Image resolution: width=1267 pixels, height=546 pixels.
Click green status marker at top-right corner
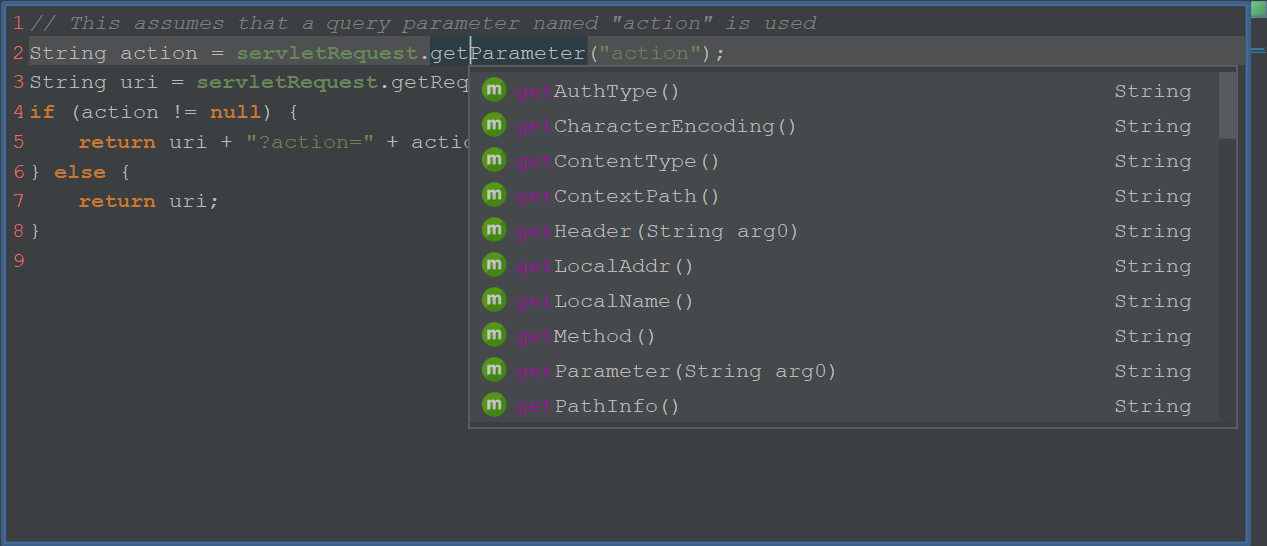[1258, 8]
